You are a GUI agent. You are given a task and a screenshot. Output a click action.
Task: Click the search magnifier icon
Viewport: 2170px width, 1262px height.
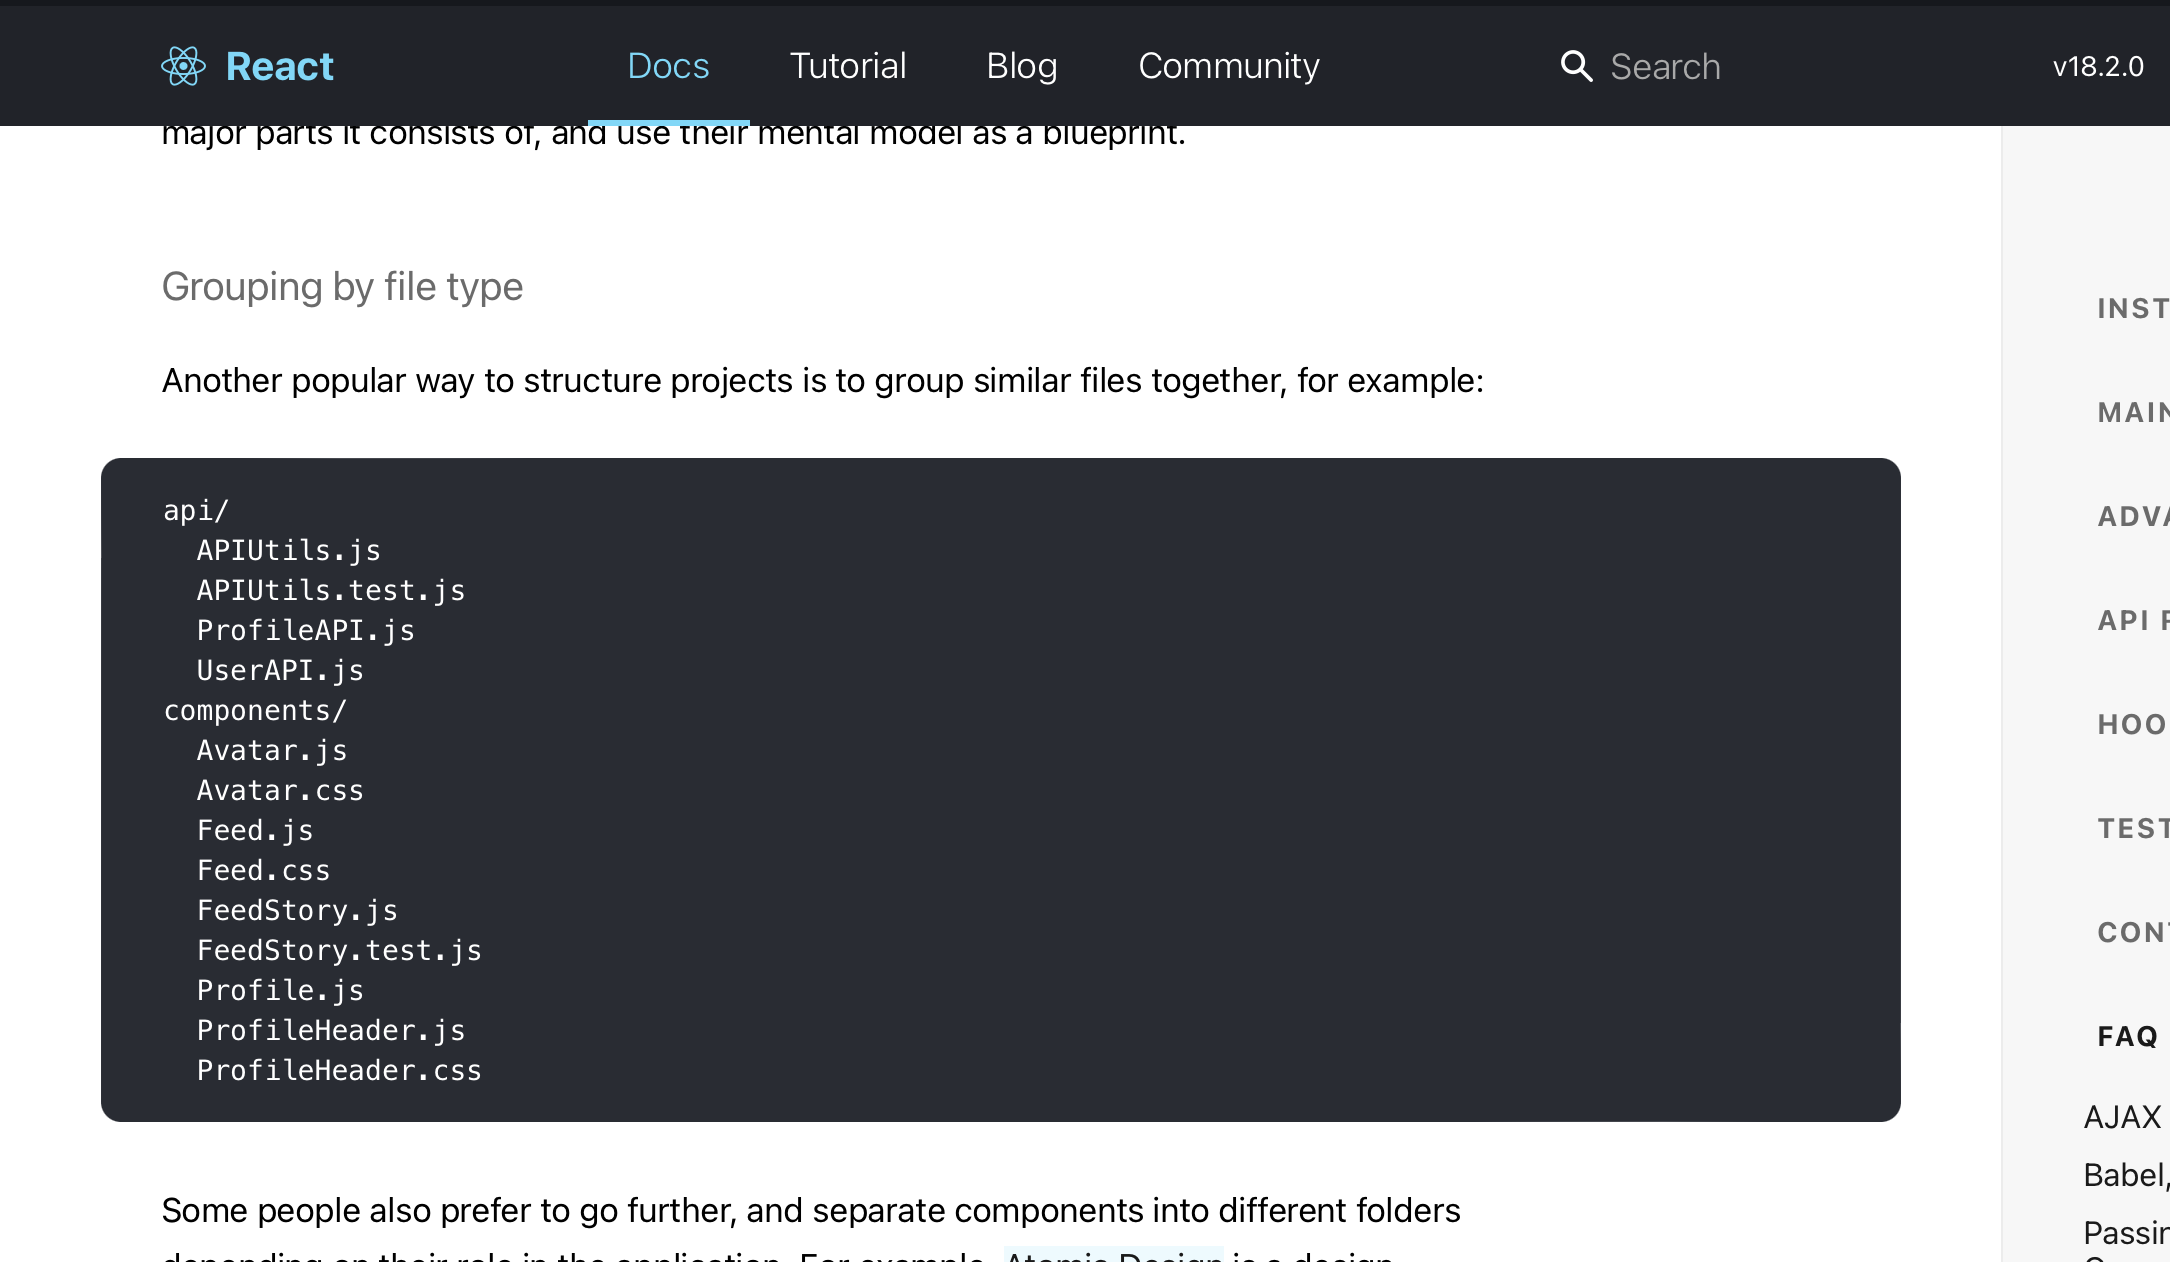coord(1576,66)
